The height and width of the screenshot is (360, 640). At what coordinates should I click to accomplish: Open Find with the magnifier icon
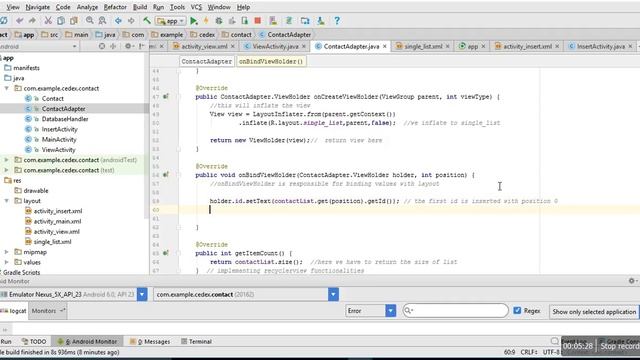point(90,21)
